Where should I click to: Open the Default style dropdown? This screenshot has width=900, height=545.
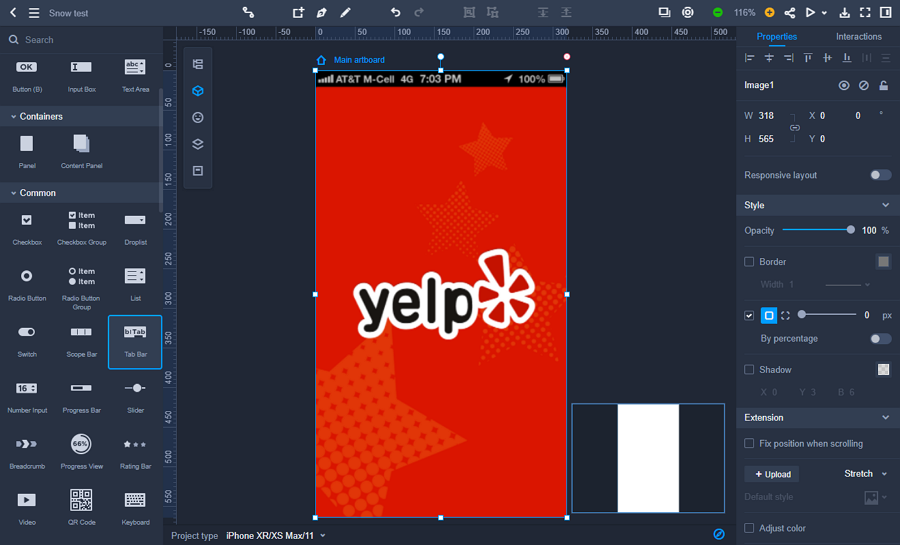[x=875, y=497]
